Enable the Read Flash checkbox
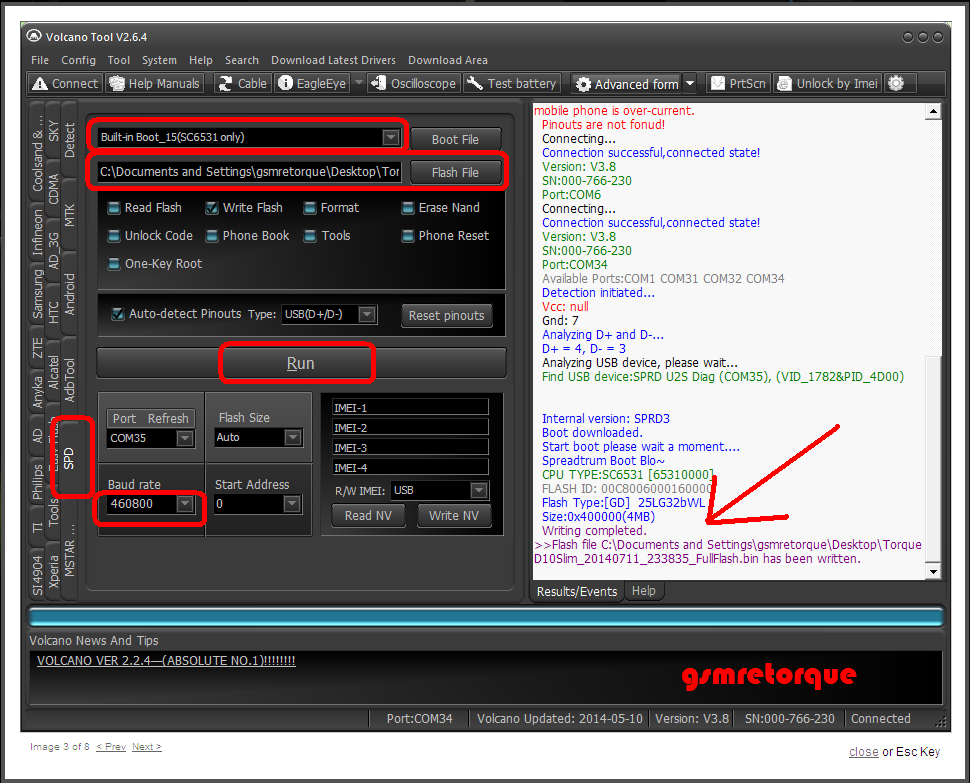The height and width of the screenshot is (783, 970). pyautogui.click(x=116, y=208)
